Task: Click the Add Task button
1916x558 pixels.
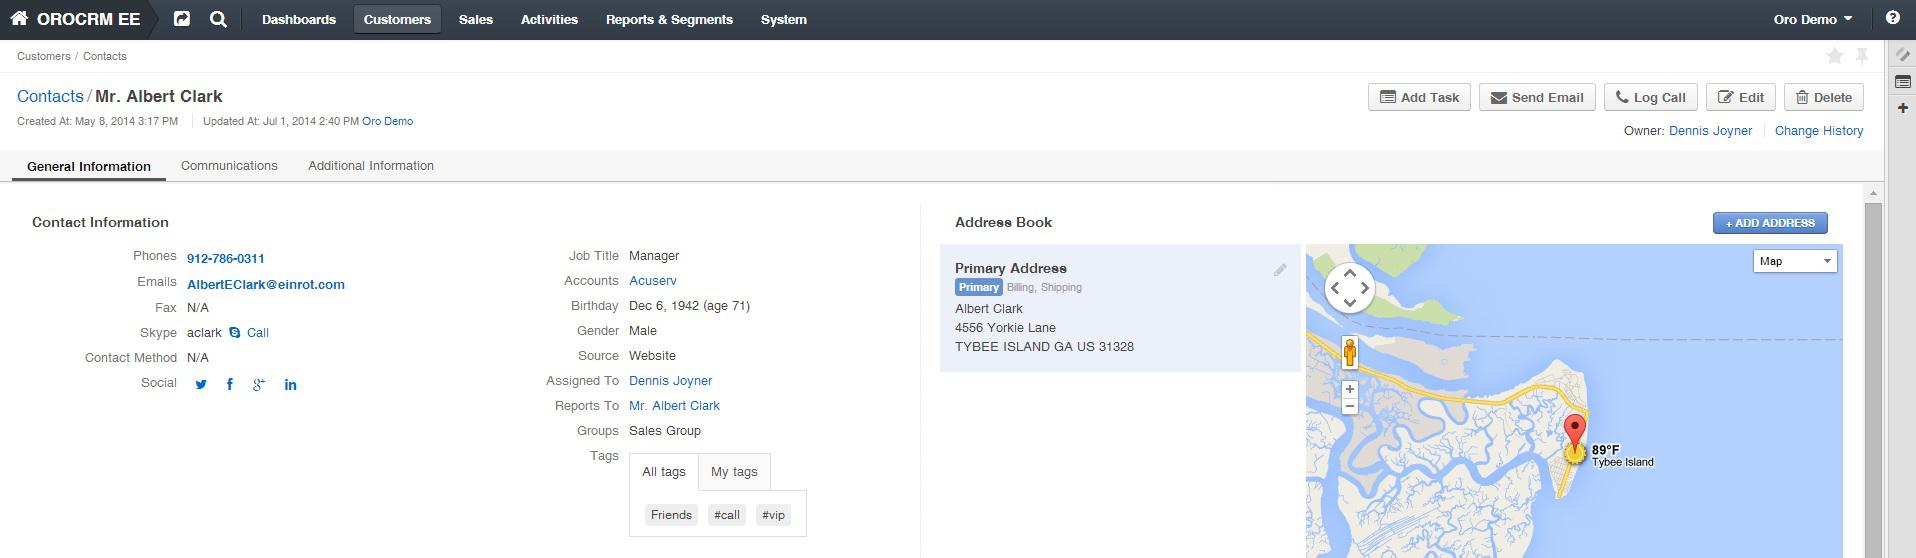Action: coord(1419,97)
